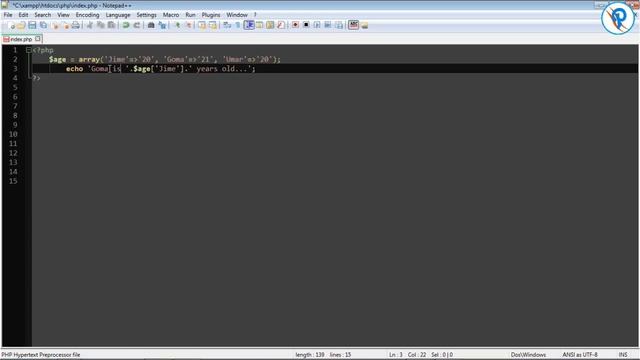Click the ANSI as UTF-8 encoding status entry
The image size is (640, 360).
[x=580, y=355]
